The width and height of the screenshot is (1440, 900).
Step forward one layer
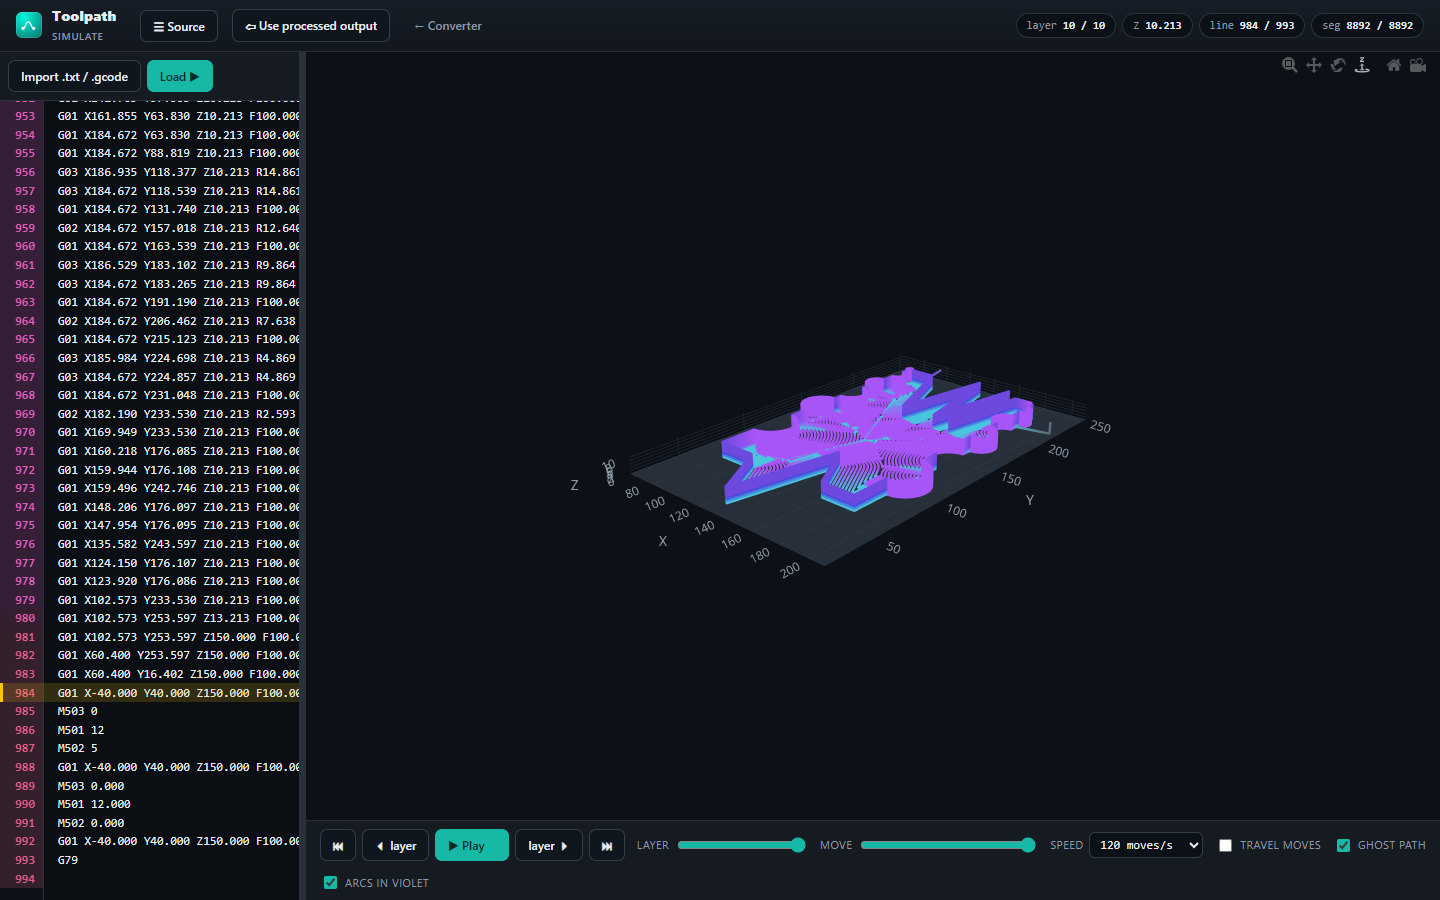(549, 845)
